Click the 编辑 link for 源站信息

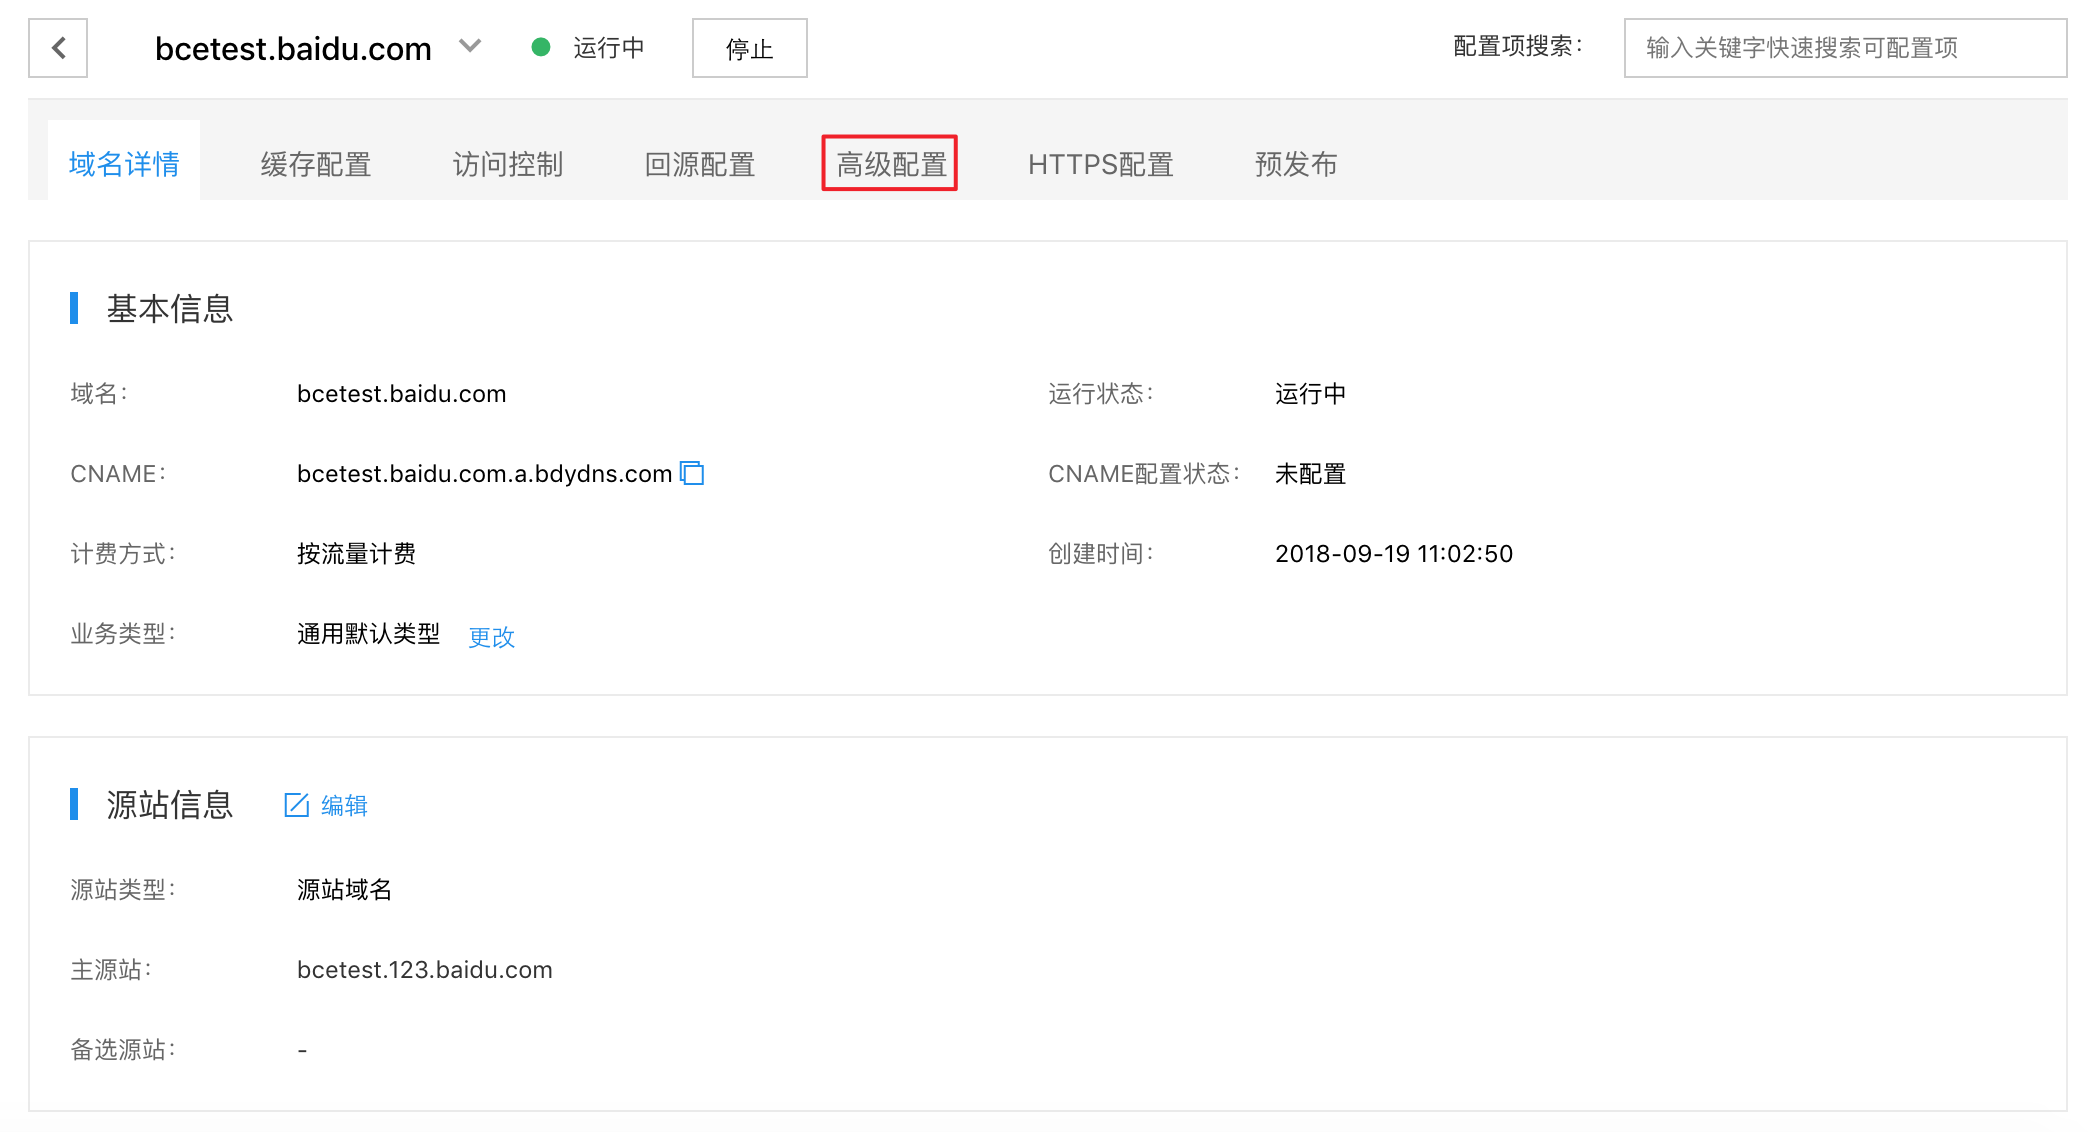click(344, 805)
